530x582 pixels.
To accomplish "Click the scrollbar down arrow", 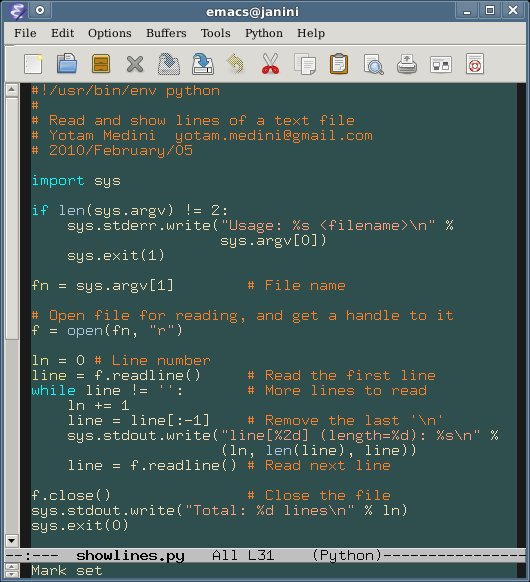I will (12, 540).
